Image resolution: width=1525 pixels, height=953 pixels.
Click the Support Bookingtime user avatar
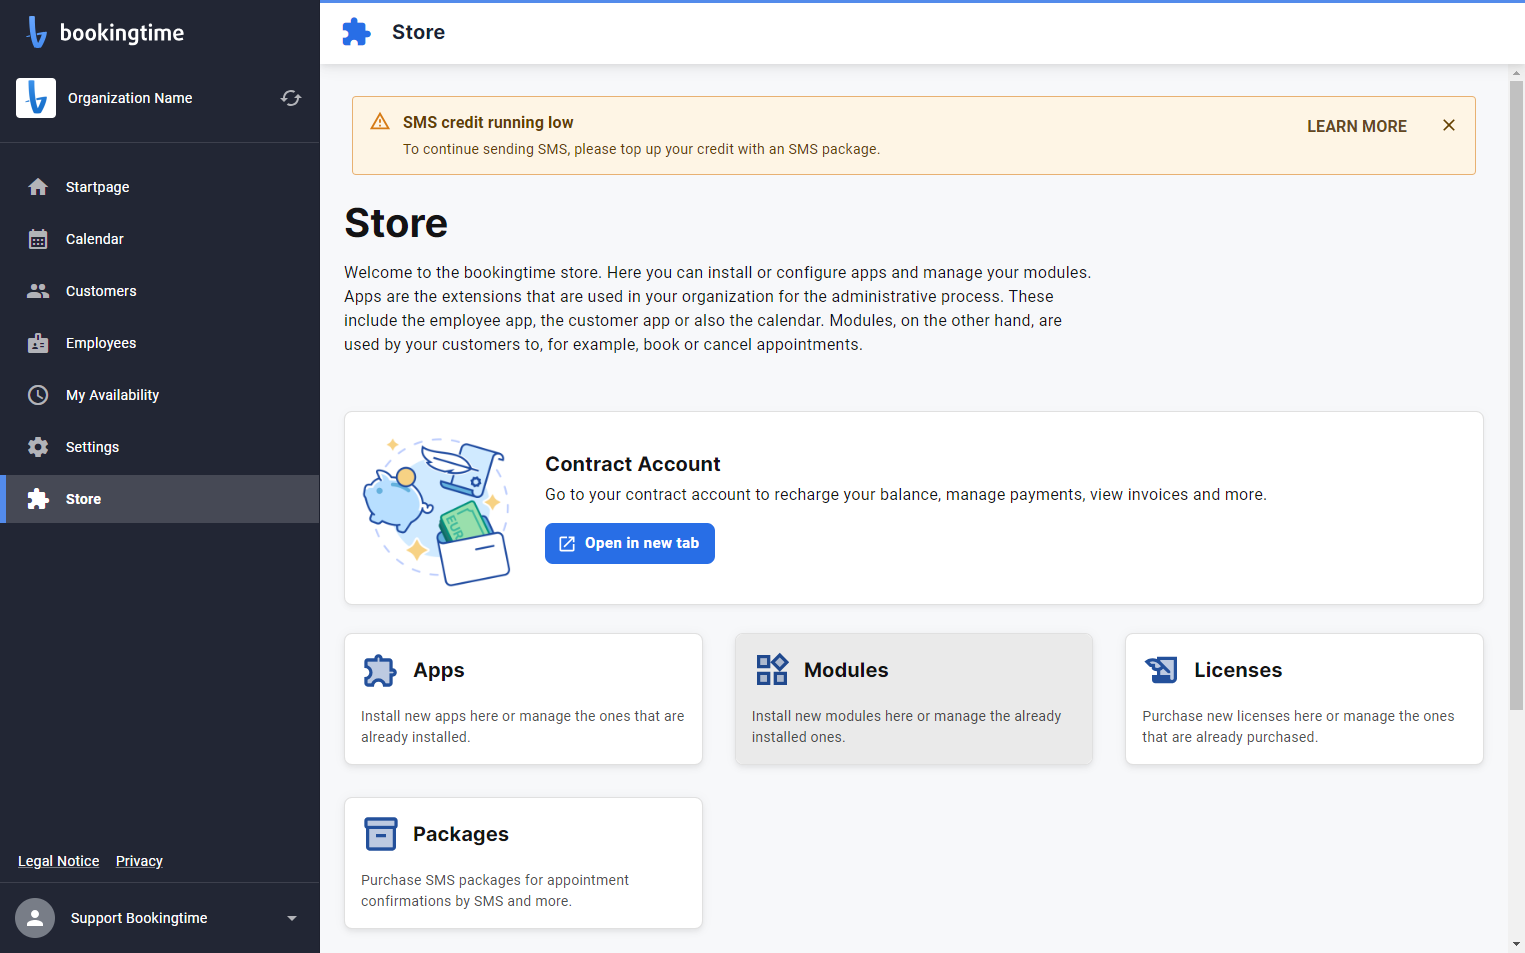[35, 918]
